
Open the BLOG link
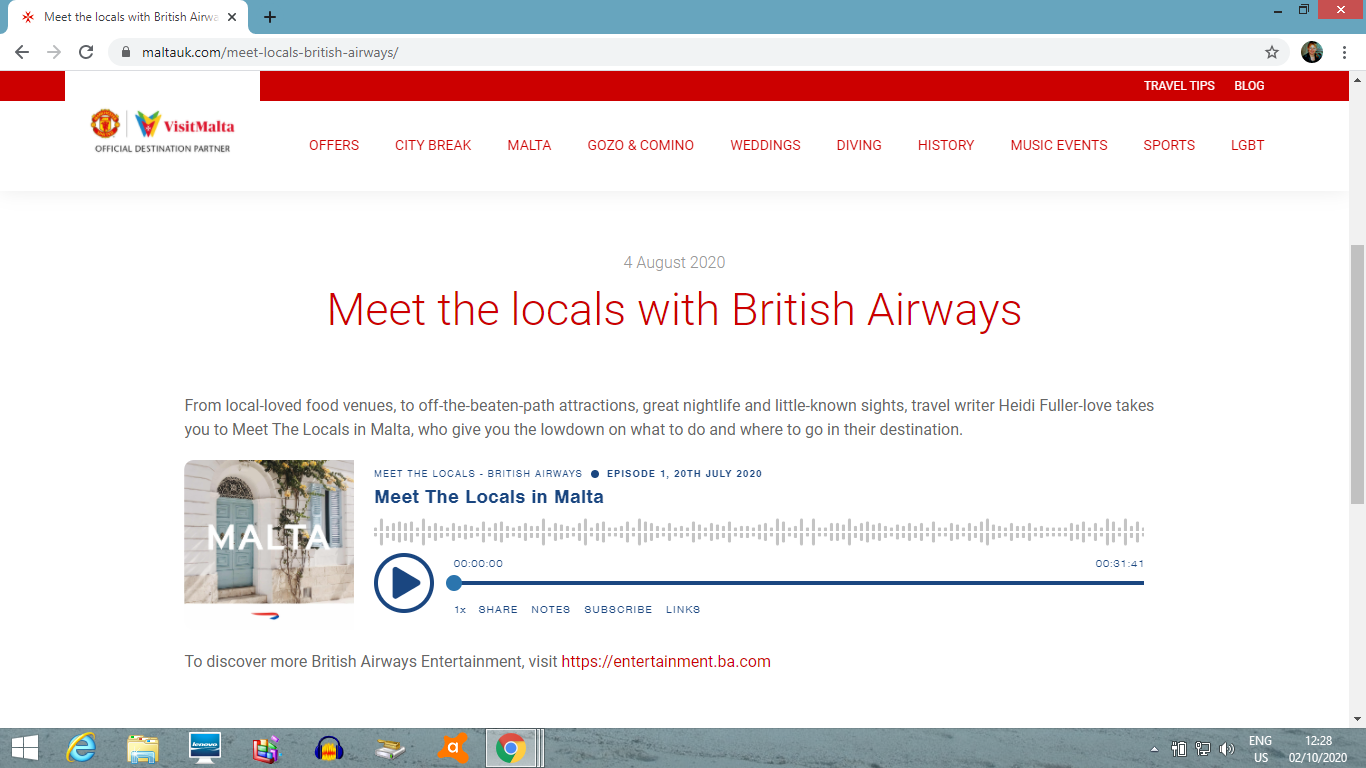(1249, 86)
